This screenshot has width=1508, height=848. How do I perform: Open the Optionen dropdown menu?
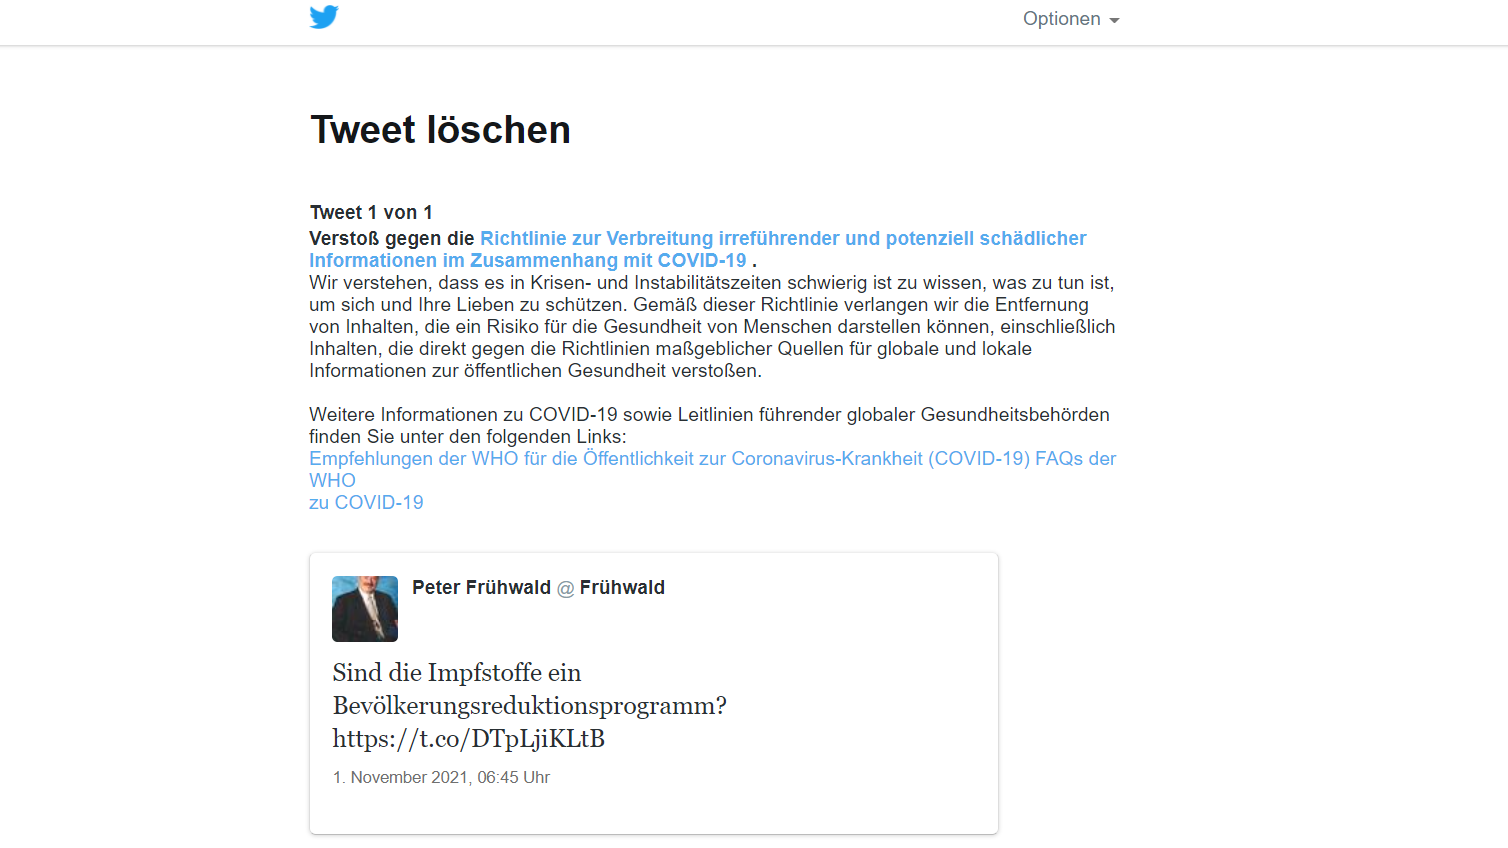pyautogui.click(x=1071, y=19)
